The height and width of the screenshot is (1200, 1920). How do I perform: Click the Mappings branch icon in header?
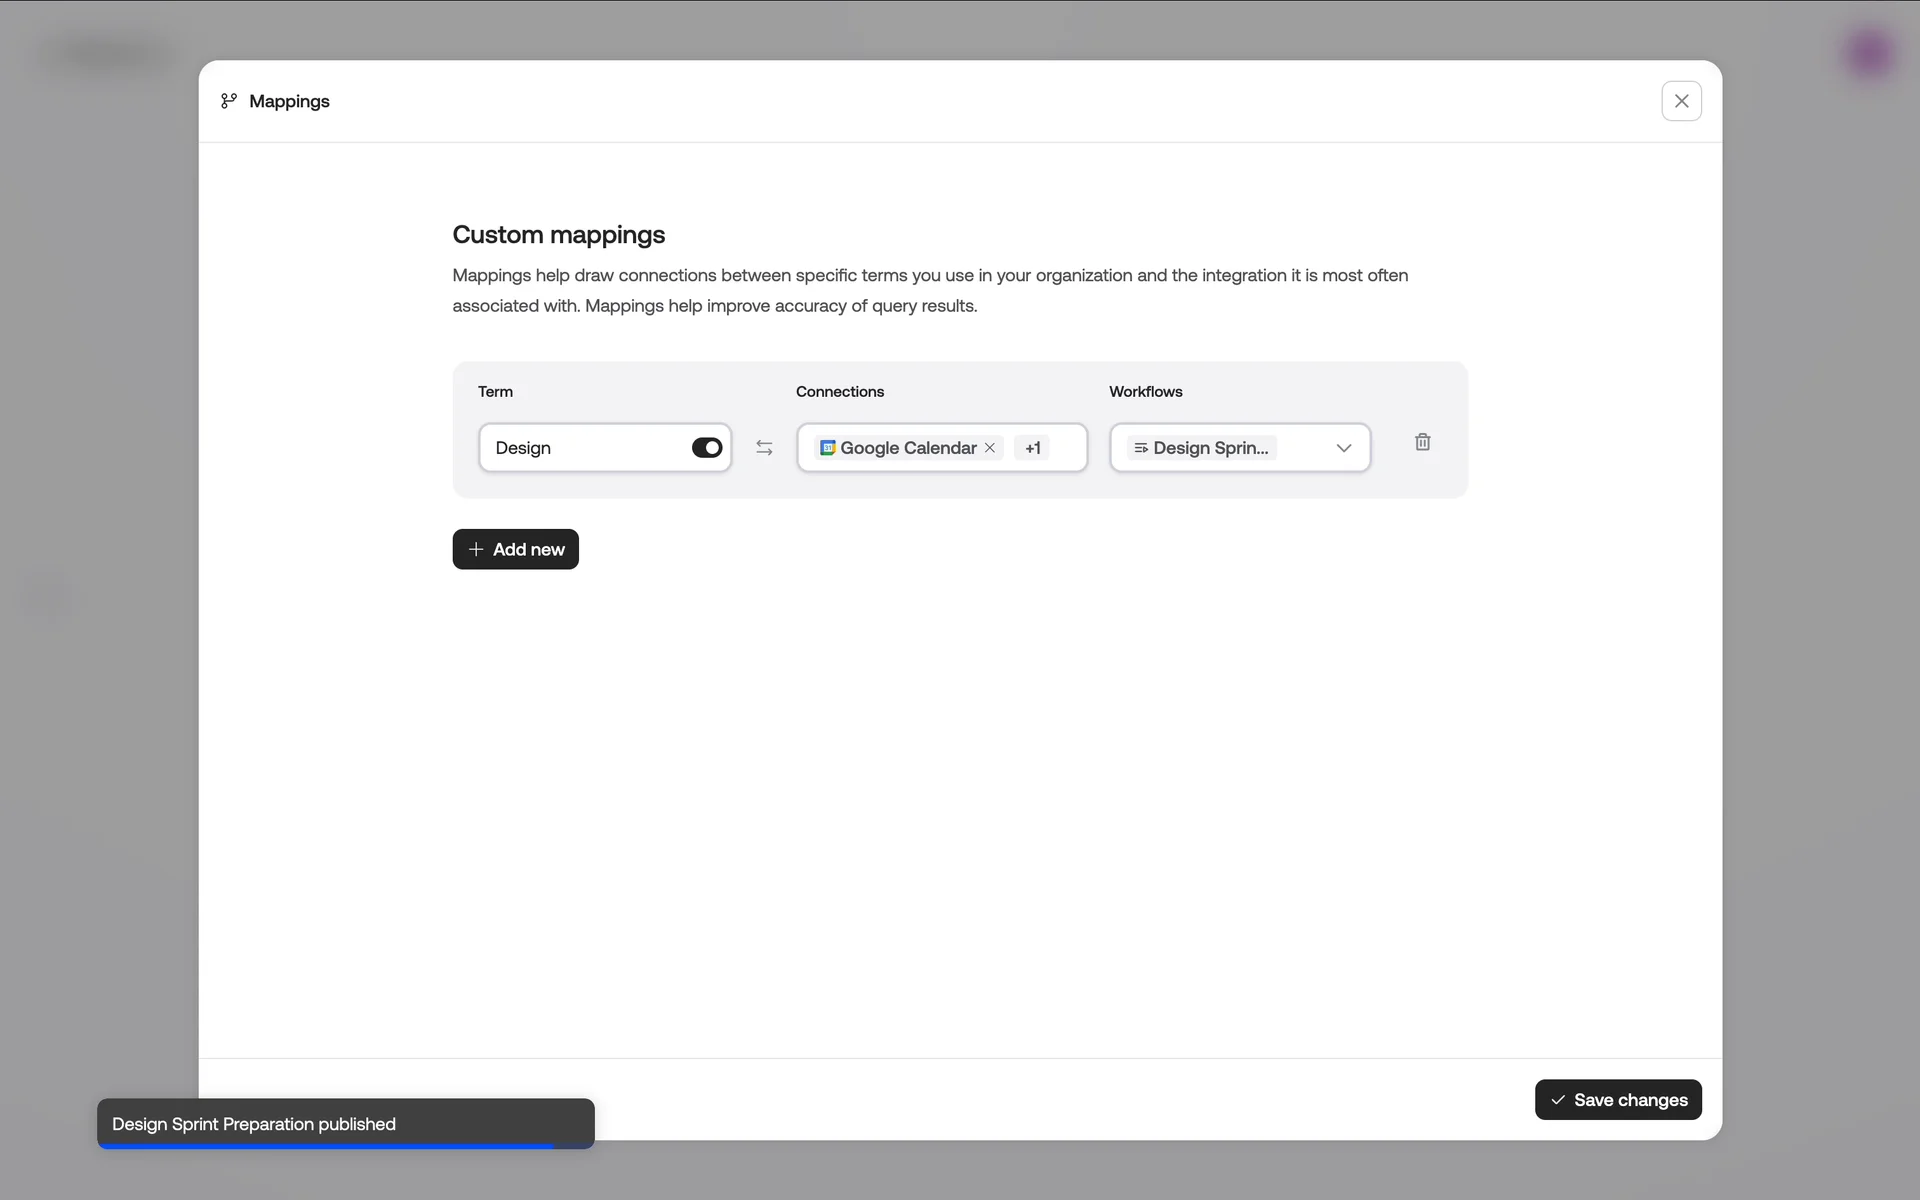coord(229,101)
